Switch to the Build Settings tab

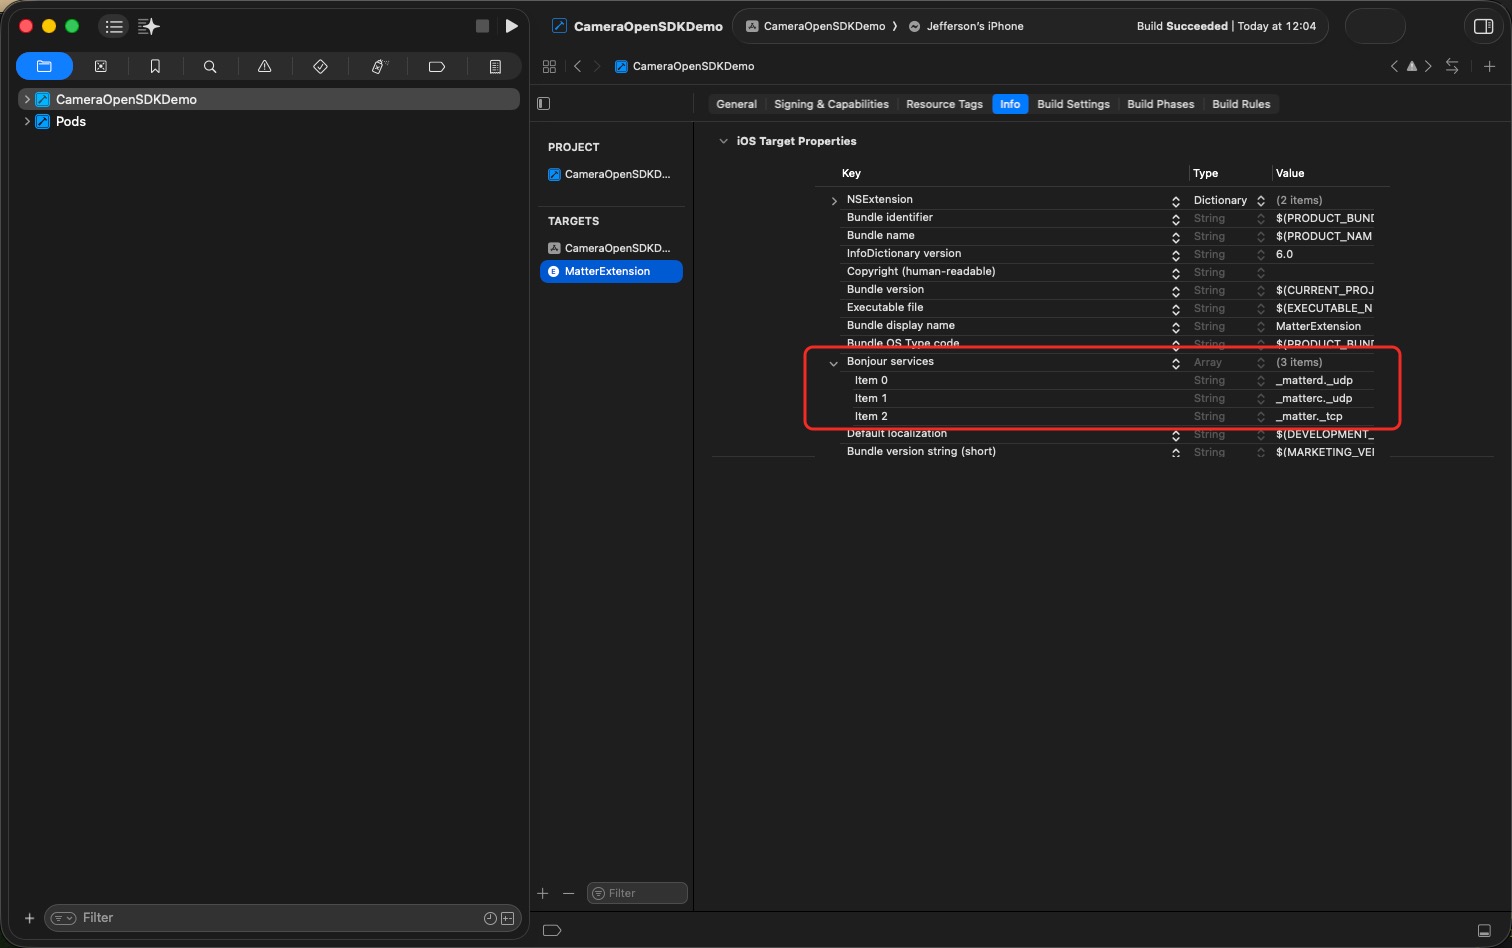pos(1072,104)
